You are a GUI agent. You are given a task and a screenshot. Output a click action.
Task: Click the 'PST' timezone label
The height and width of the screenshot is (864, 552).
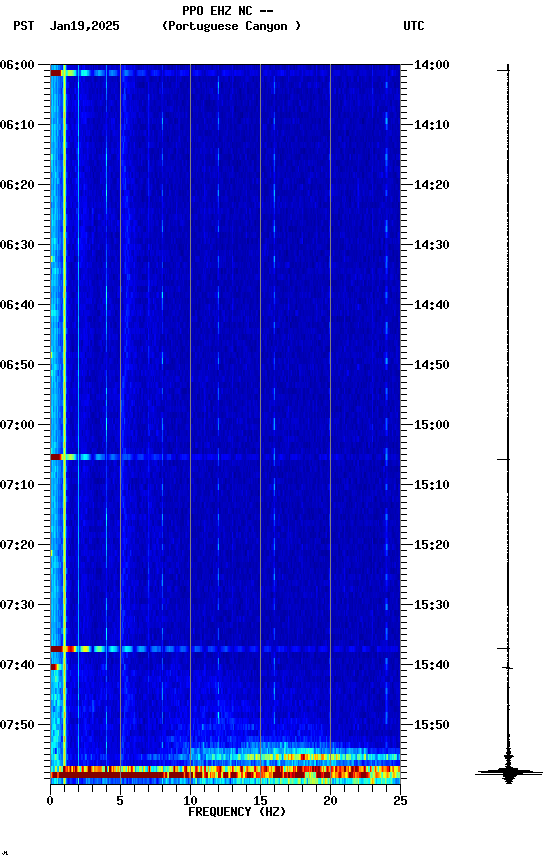click(x=24, y=26)
